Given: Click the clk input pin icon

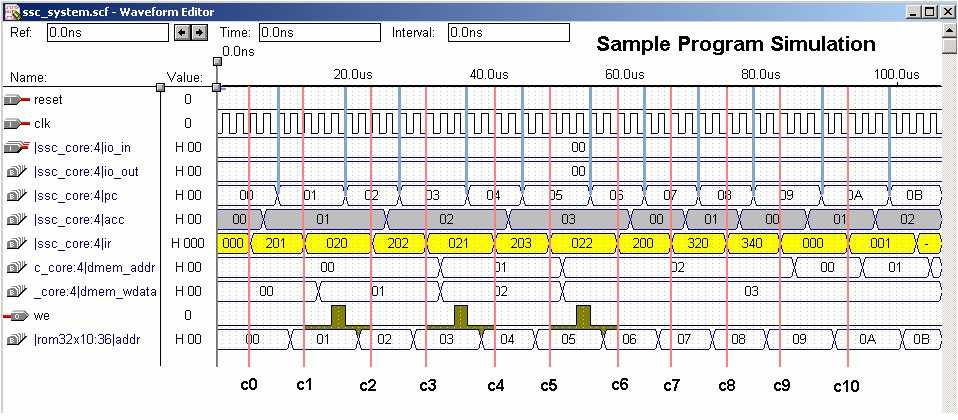Looking at the screenshot, I should 17,124.
